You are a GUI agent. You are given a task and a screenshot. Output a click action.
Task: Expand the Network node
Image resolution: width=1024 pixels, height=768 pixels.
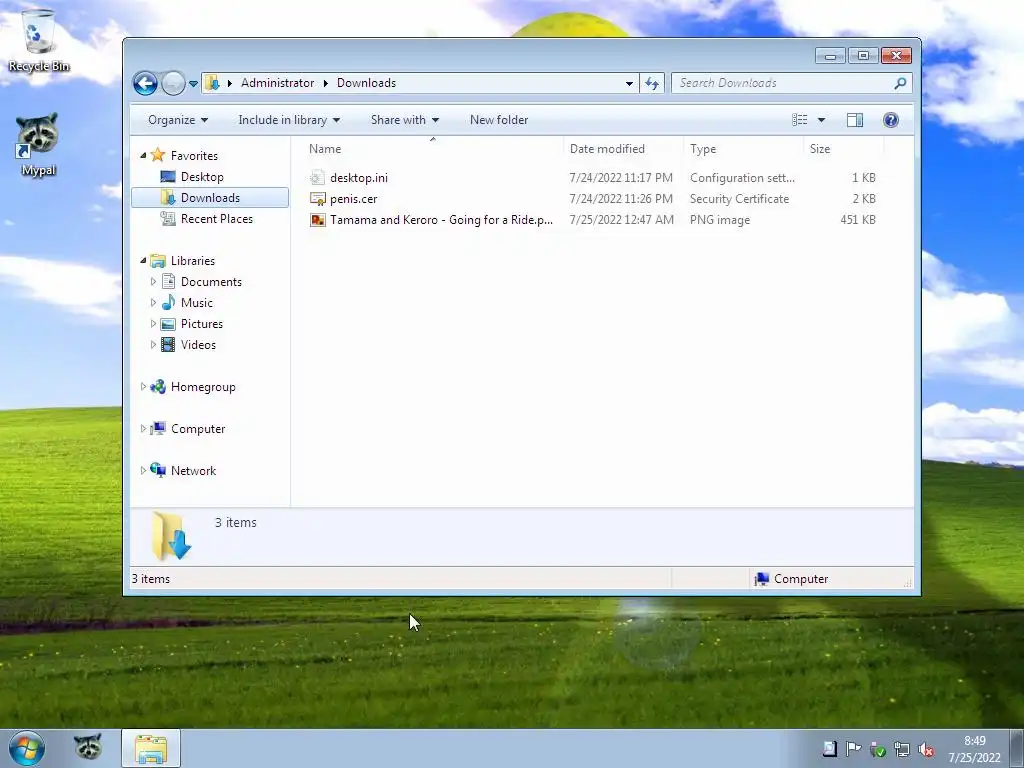click(143, 470)
